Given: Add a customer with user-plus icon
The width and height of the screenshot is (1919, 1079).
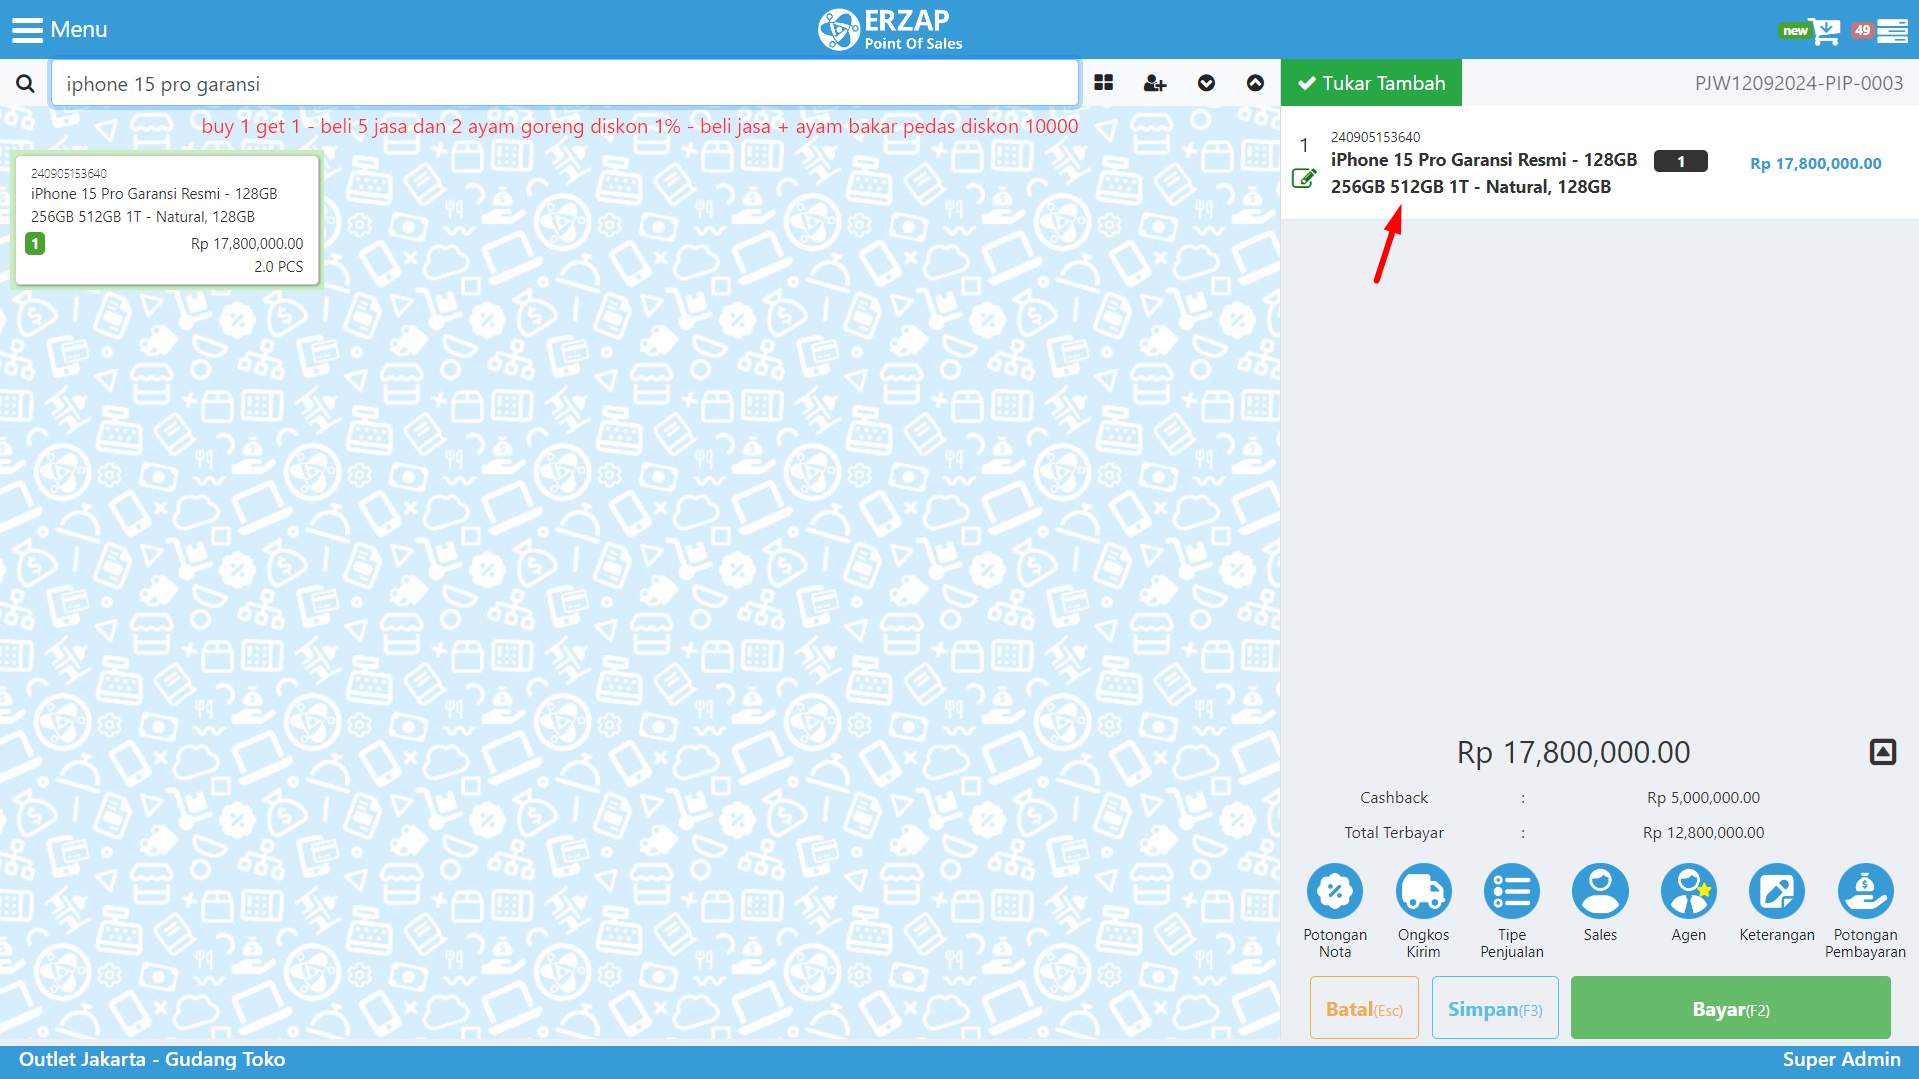Looking at the screenshot, I should 1155,83.
